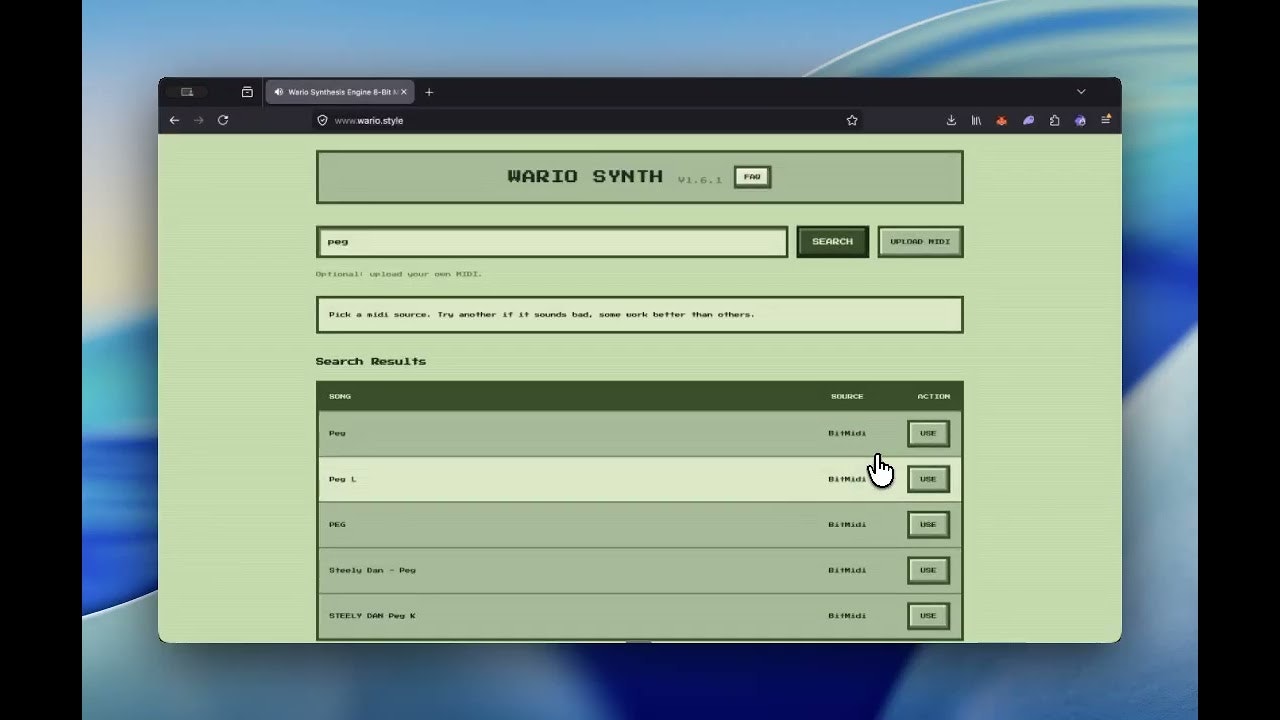Screen dimensions: 1280x720
Task: Click the Steely Dan - Peg song name
Action: click(x=372, y=570)
